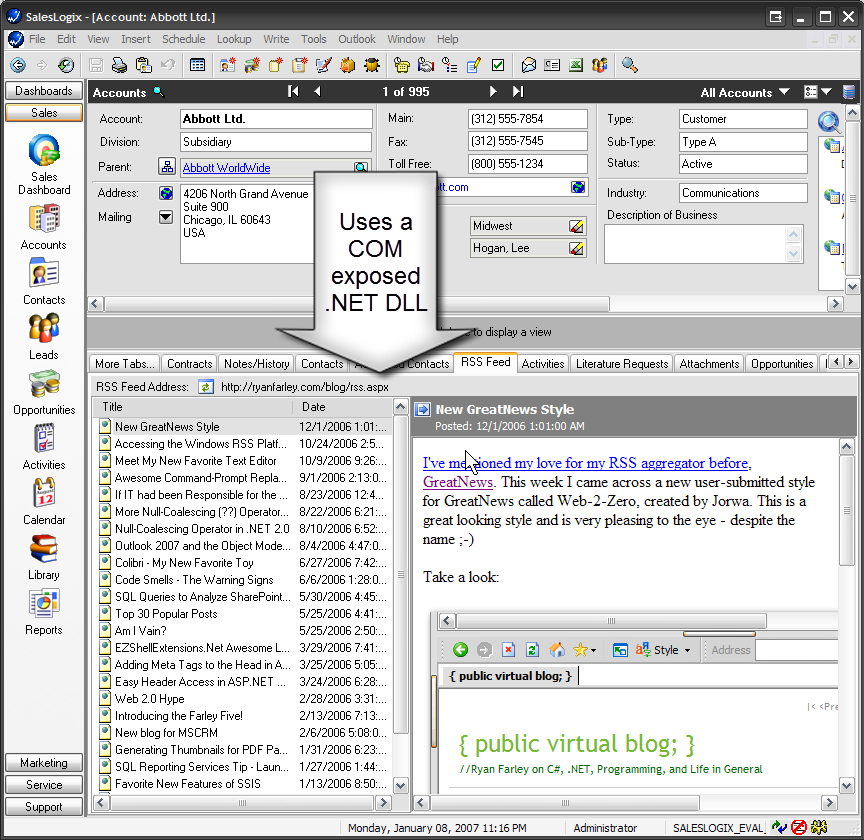Open the Mailing address type dropdown
The width and height of the screenshot is (864, 840).
(166, 217)
